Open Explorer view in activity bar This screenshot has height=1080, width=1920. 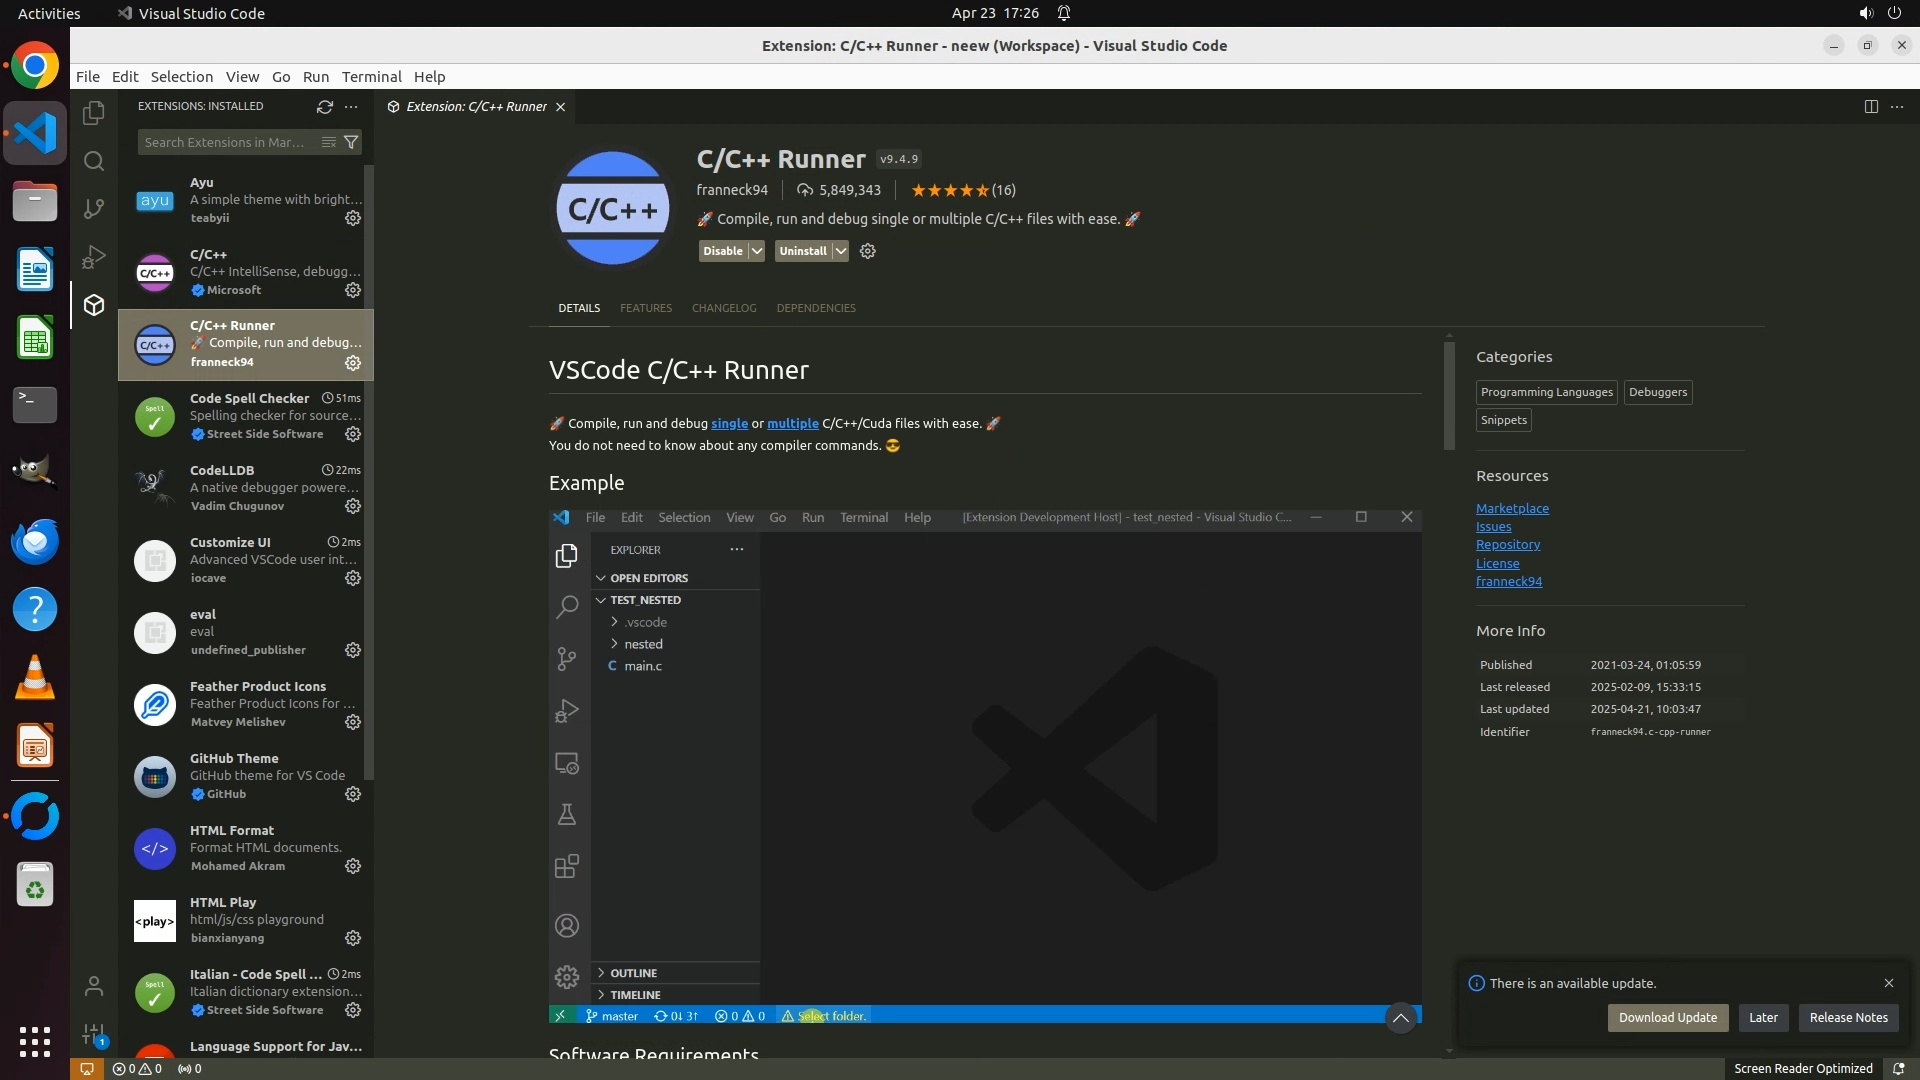(x=94, y=113)
